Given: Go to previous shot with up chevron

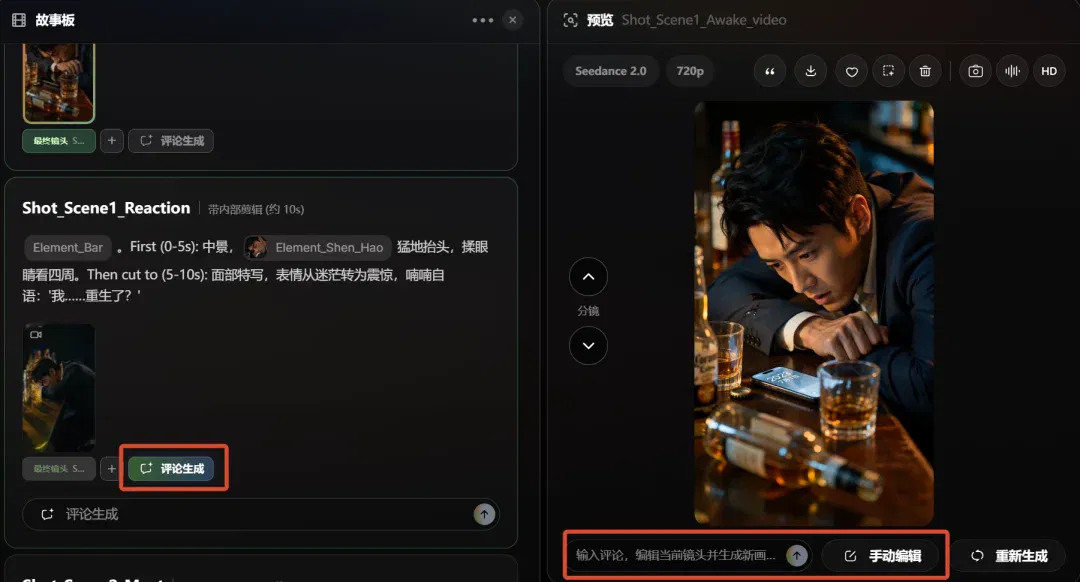Looking at the screenshot, I should (588, 277).
